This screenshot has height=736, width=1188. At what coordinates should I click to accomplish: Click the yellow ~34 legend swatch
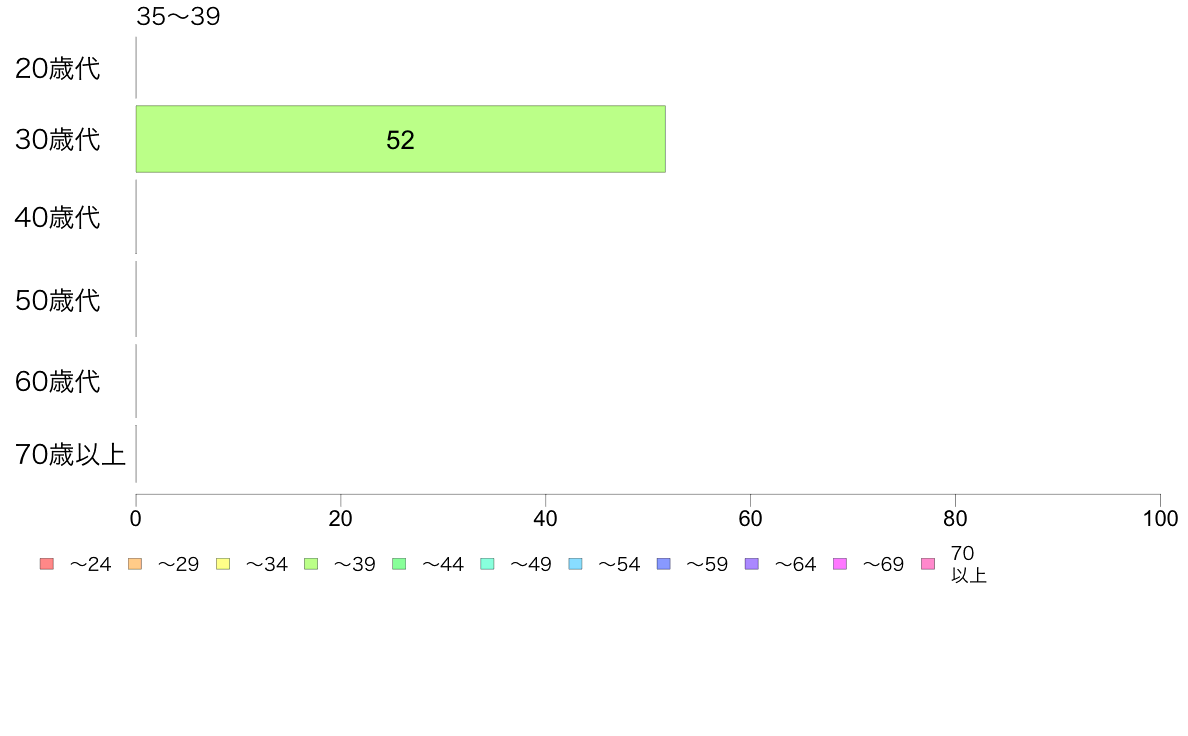tap(223, 564)
